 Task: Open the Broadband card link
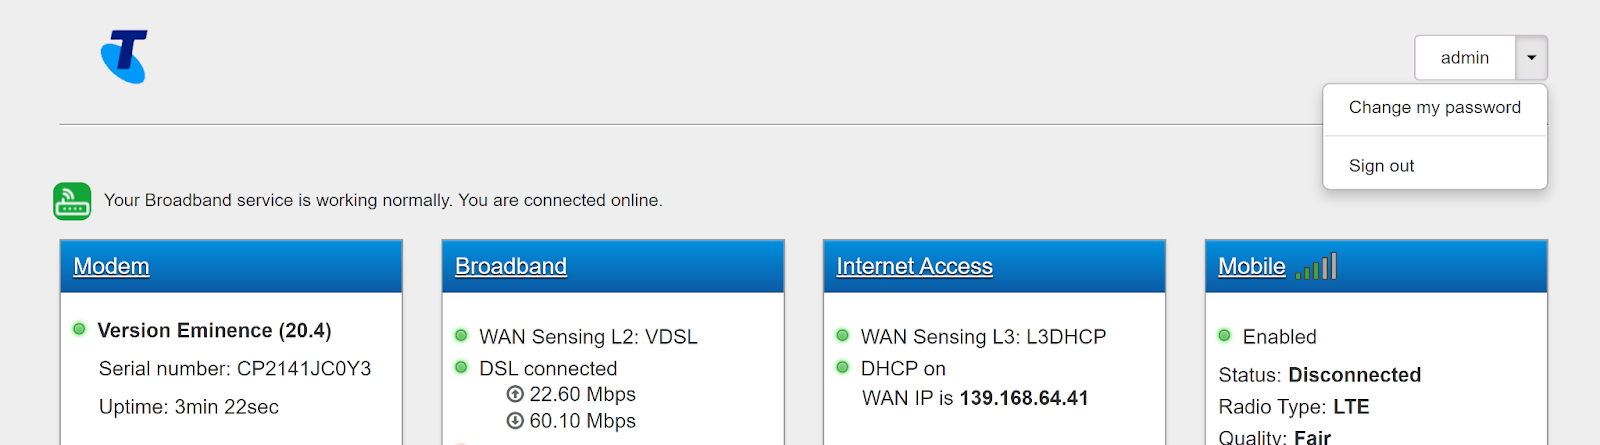point(510,266)
